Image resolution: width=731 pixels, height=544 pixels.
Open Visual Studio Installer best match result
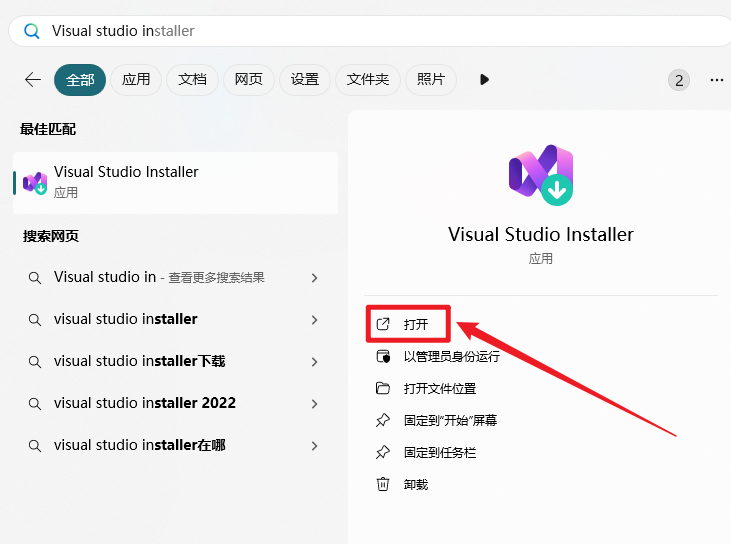point(175,183)
